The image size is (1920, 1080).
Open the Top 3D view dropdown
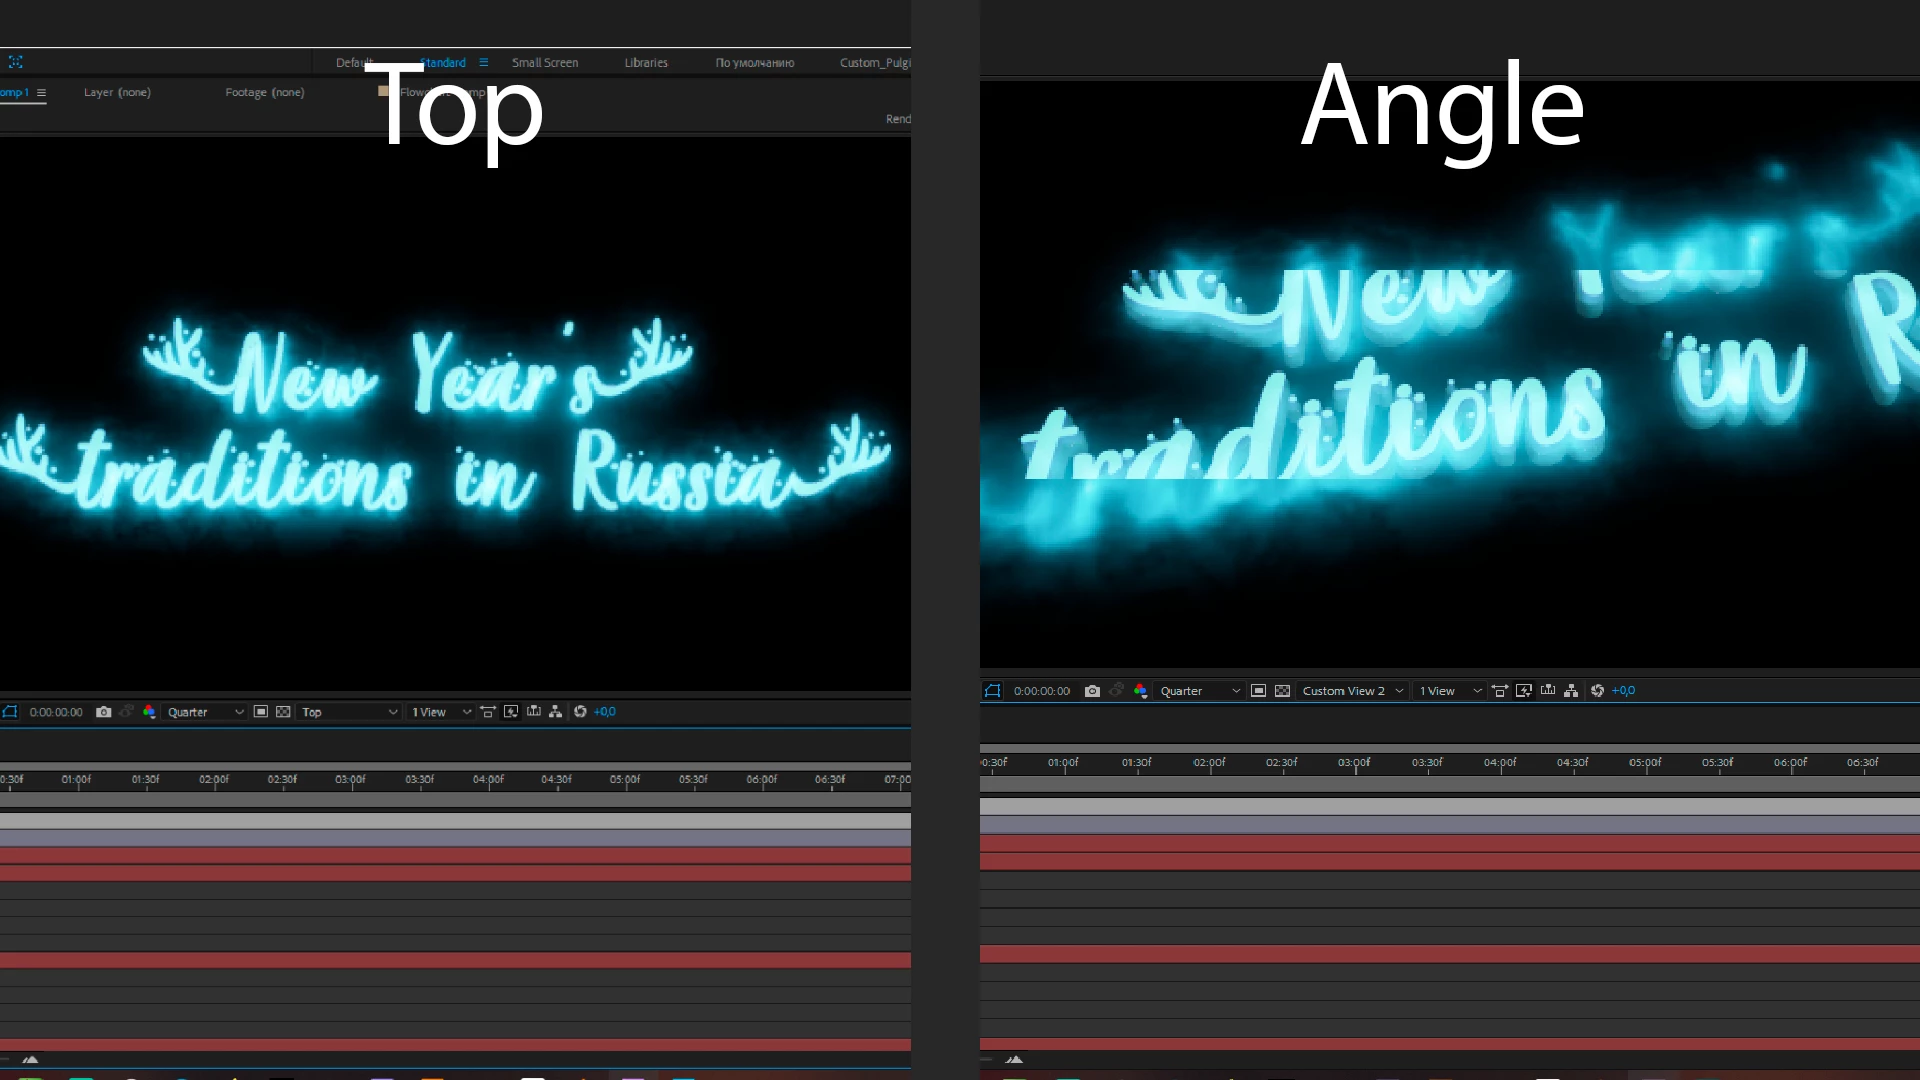pyautogui.click(x=349, y=712)
